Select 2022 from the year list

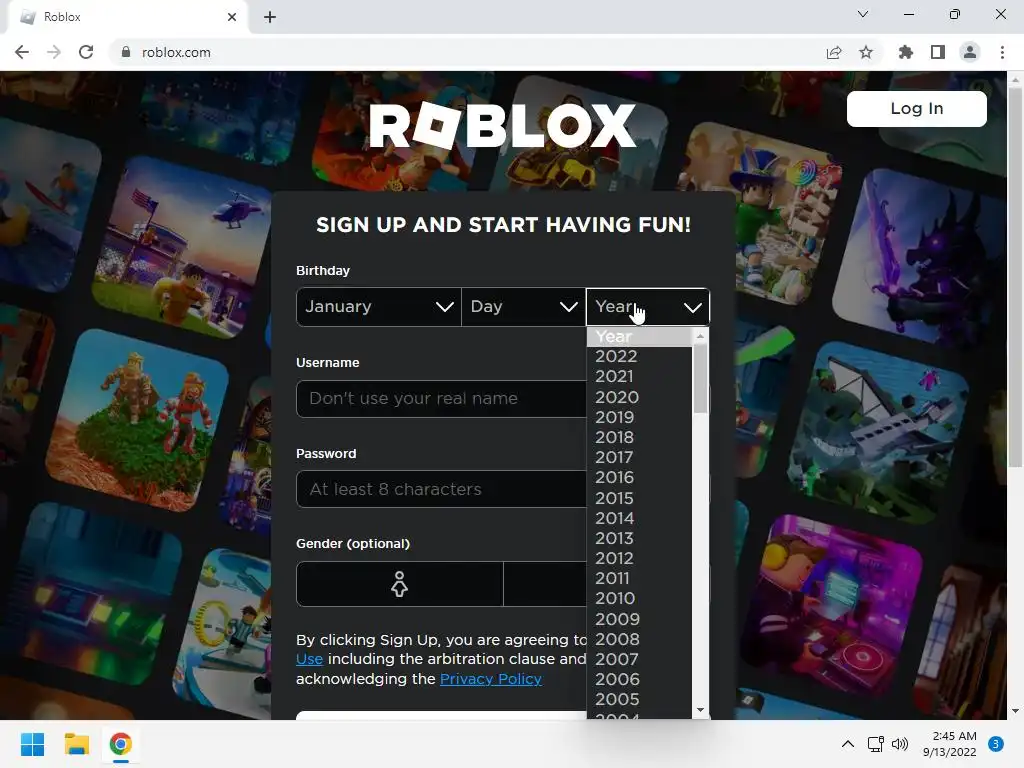point(639,357)
